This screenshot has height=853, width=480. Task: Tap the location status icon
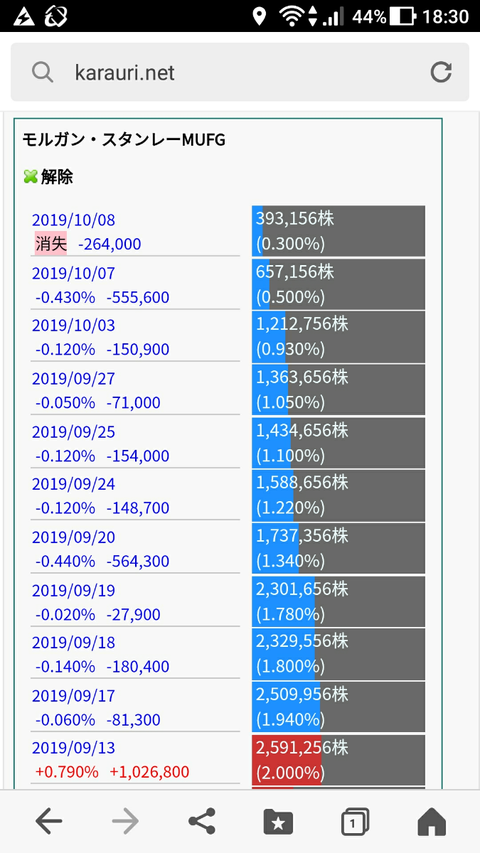tap(260, 16)
